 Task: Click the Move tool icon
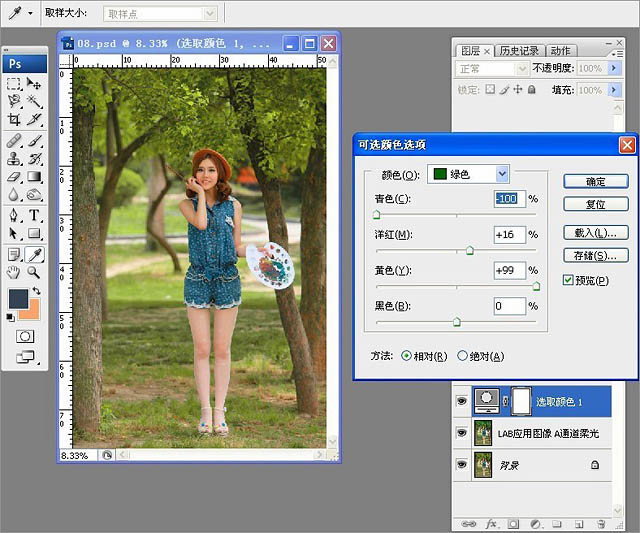34,85
